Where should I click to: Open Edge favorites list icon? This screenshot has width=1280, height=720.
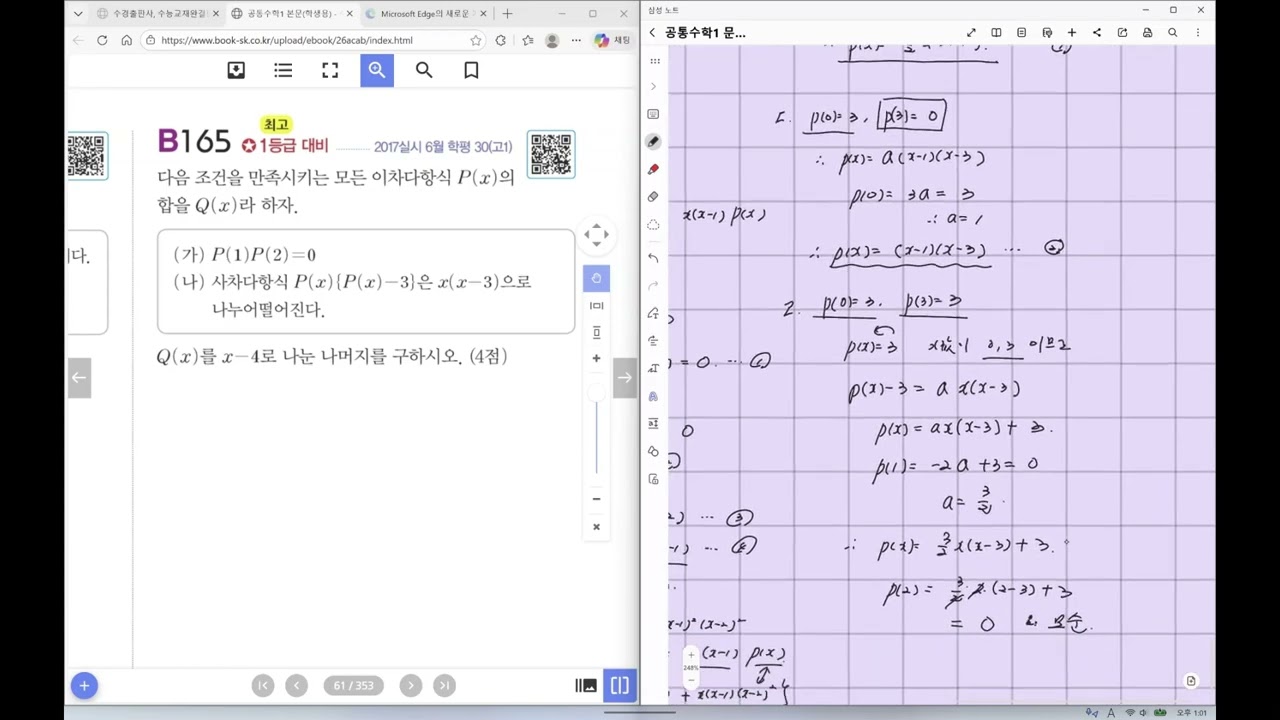(527, 40)
